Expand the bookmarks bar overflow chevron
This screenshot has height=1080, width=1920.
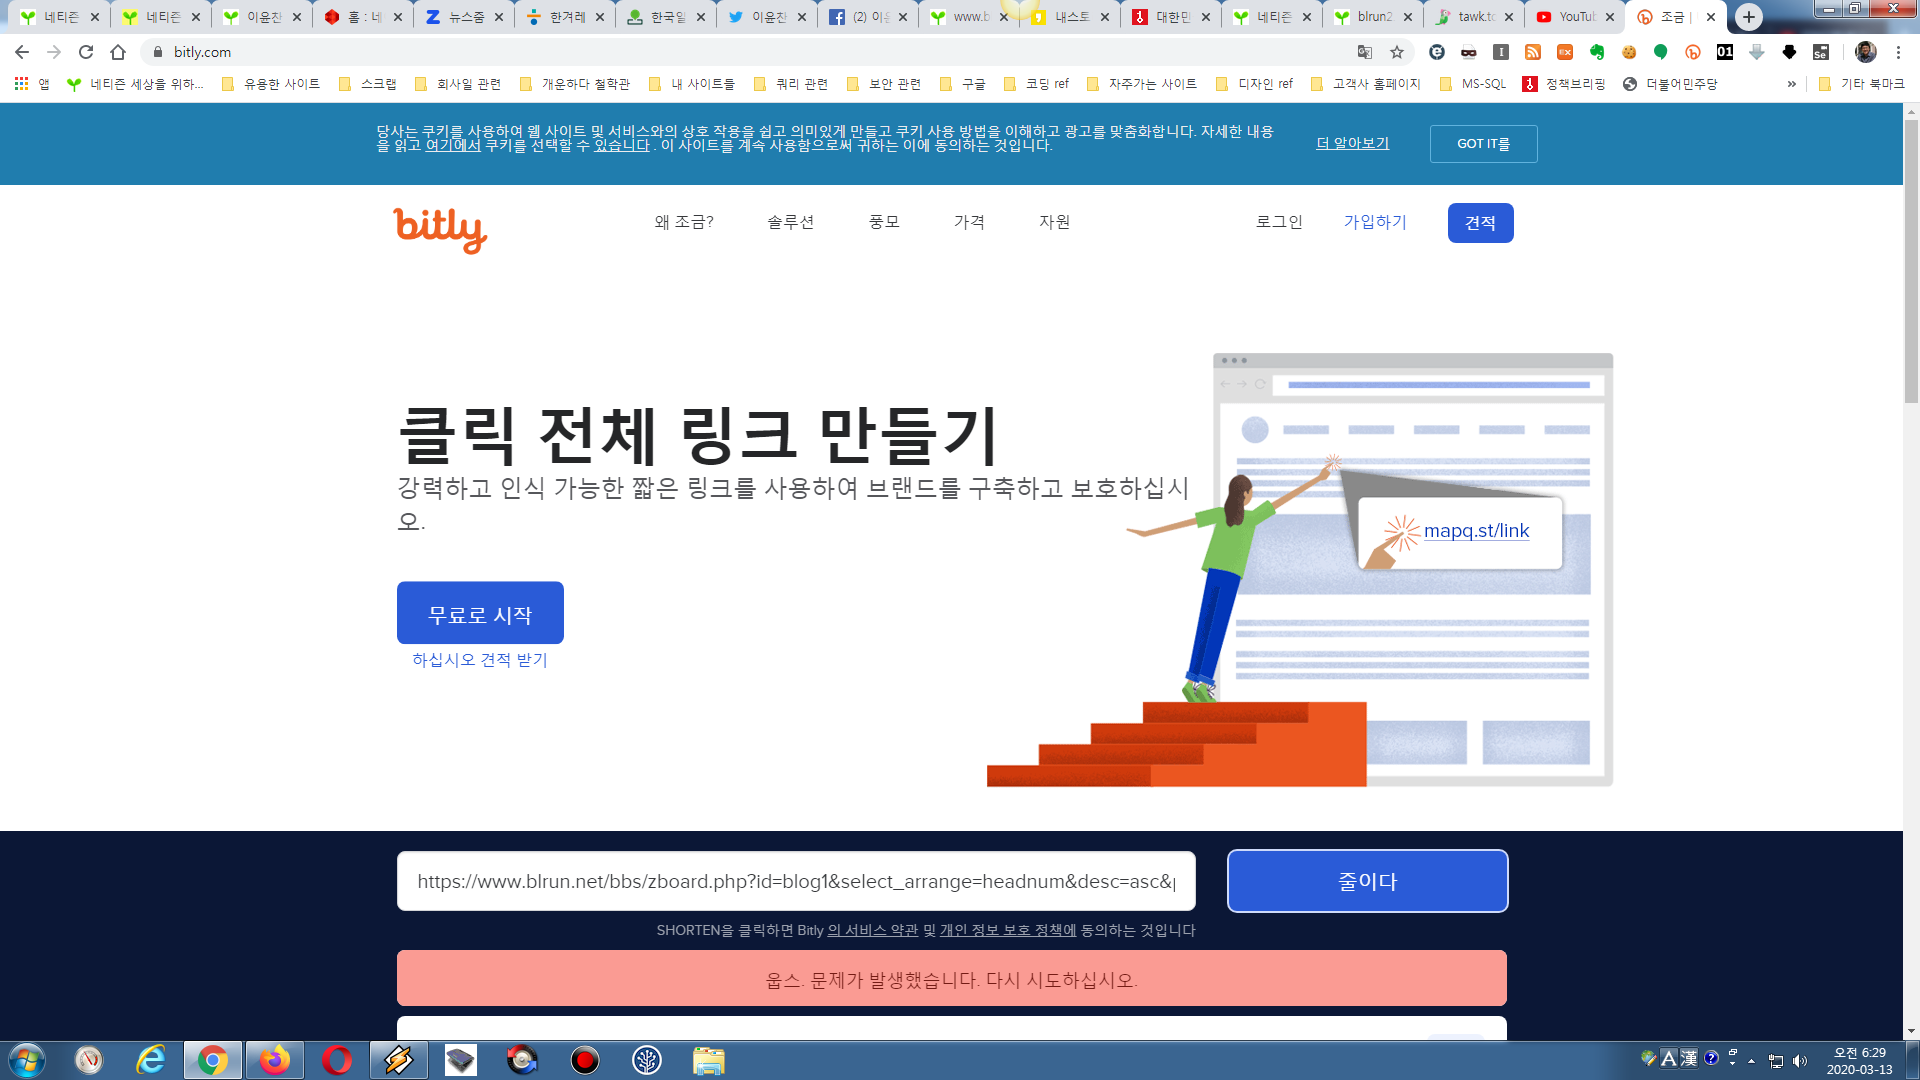click(x=1791, y=84)
